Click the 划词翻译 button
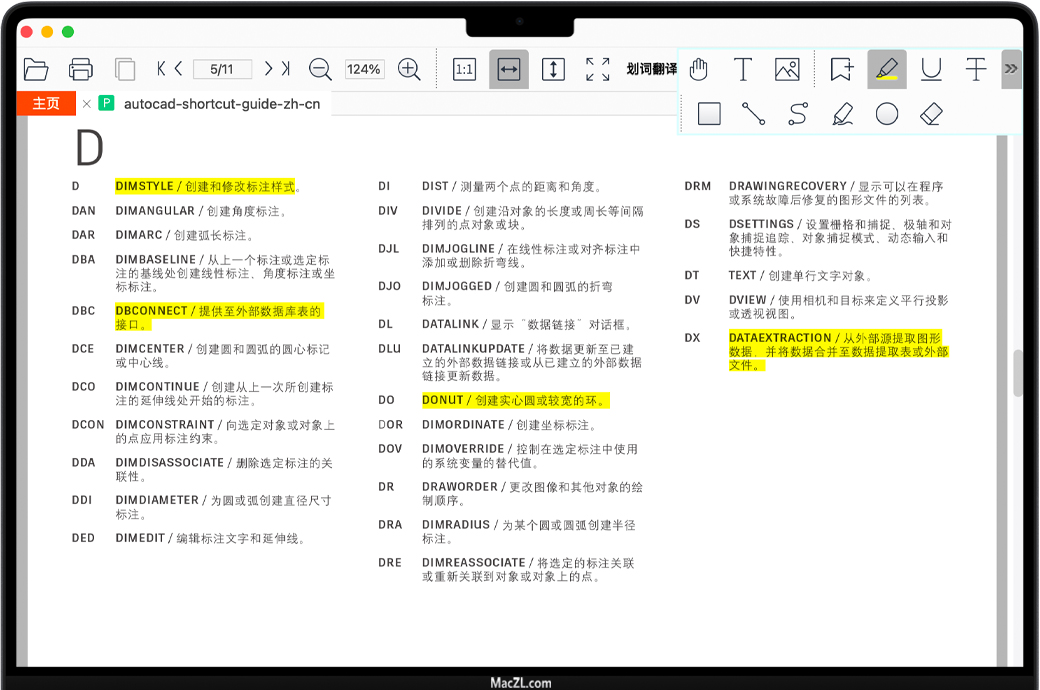The width and height of the screenshot is (1040, 690). click(x=651, y=69)
